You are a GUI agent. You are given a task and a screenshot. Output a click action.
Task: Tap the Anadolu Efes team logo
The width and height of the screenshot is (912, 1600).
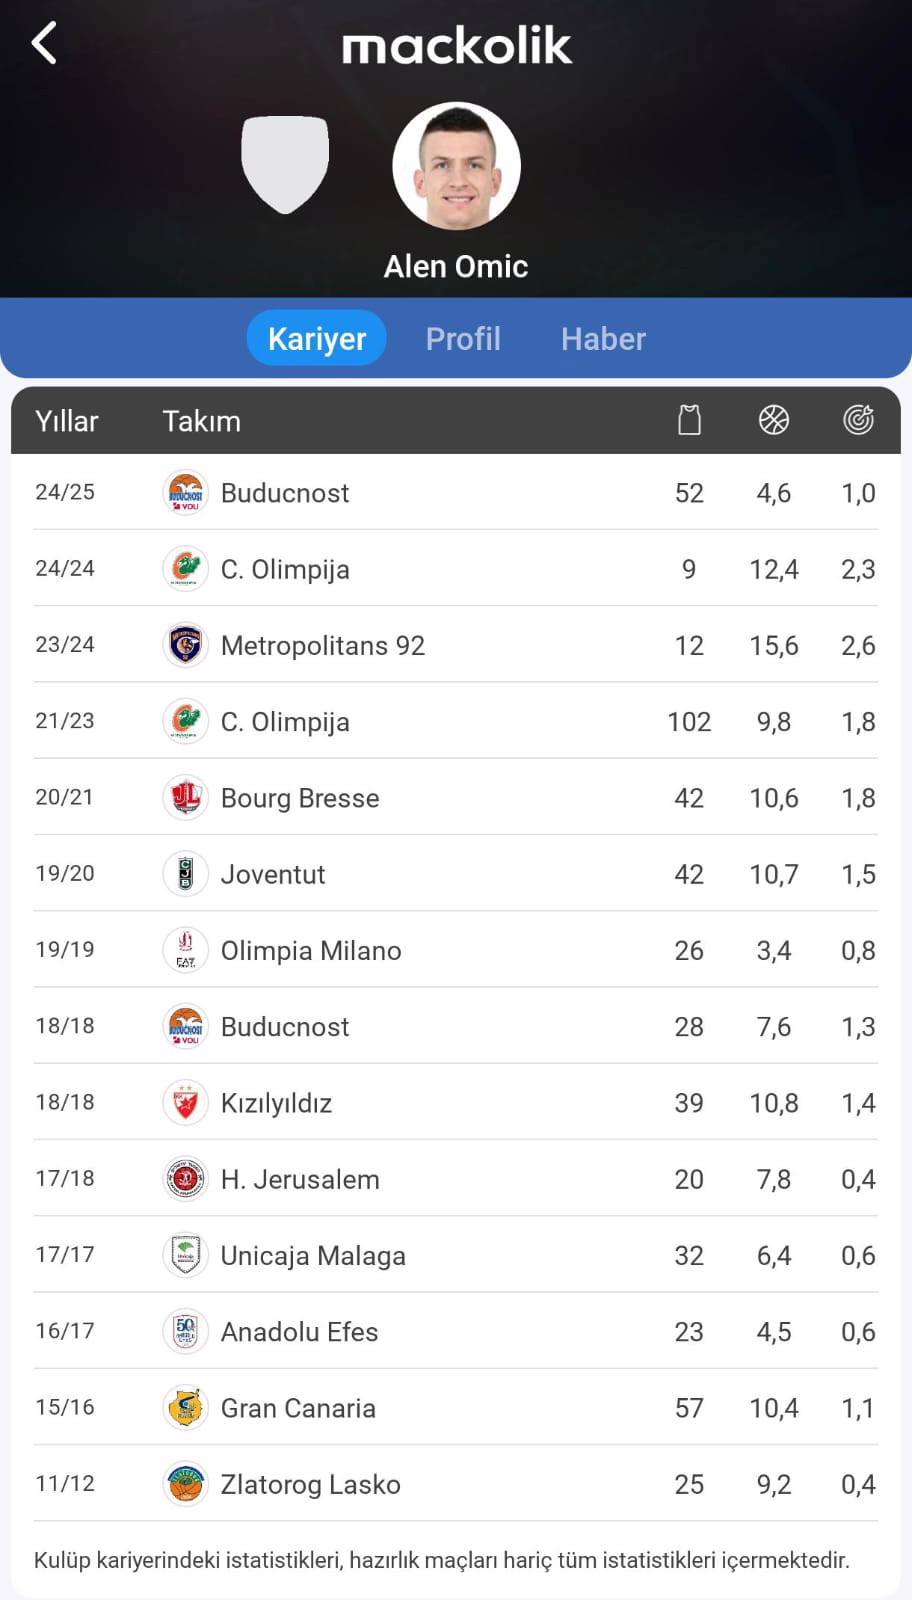pos(186,1331)
